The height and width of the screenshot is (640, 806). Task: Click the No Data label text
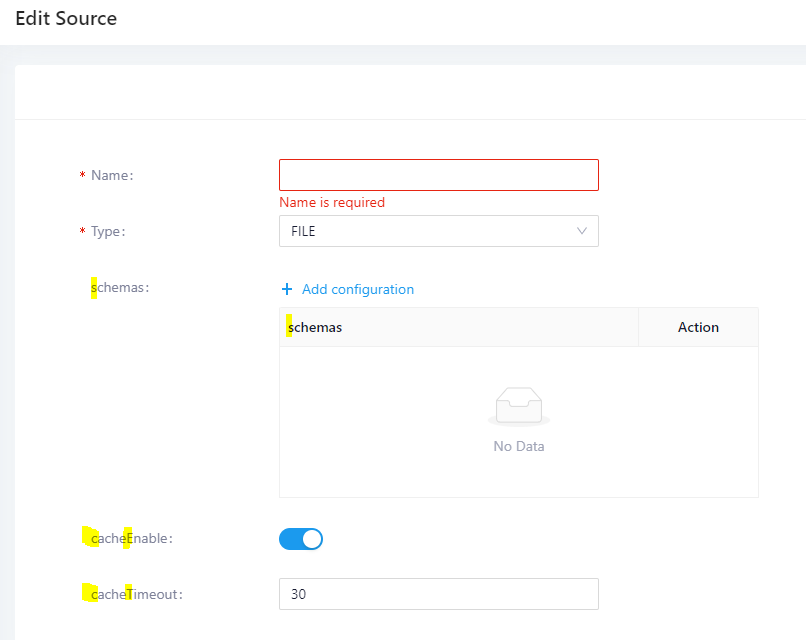[518, 446]
